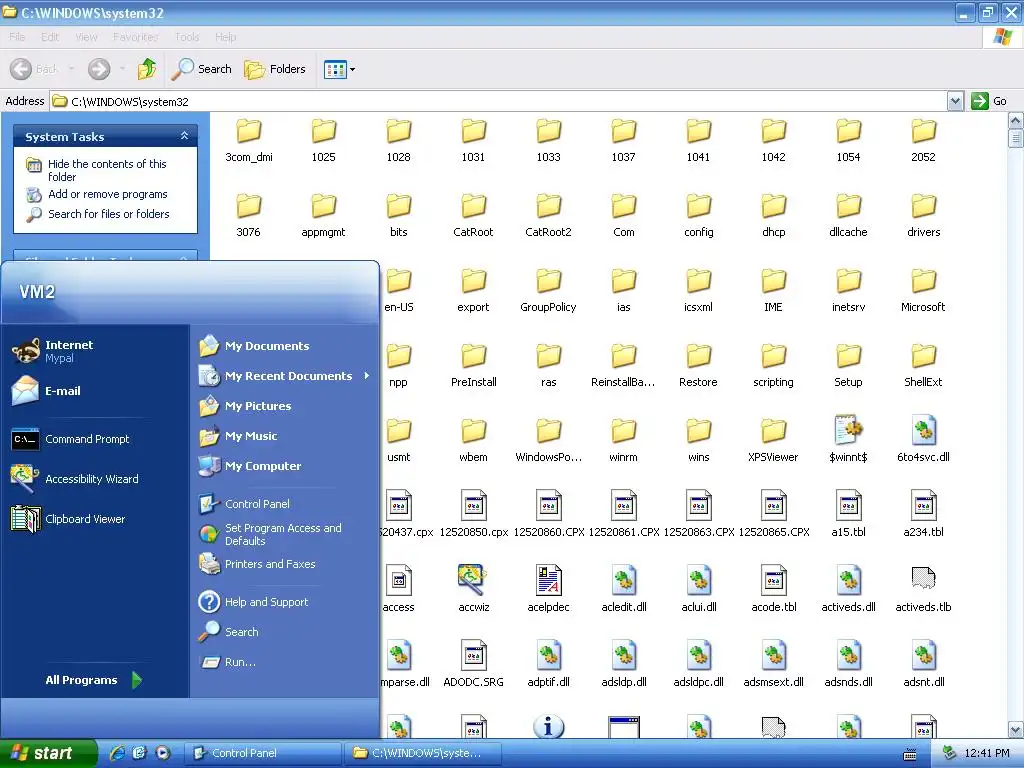Click the Search toolbar button
Screen dimensions: 1024x768
pyautogui.click(x=201, y=69)
